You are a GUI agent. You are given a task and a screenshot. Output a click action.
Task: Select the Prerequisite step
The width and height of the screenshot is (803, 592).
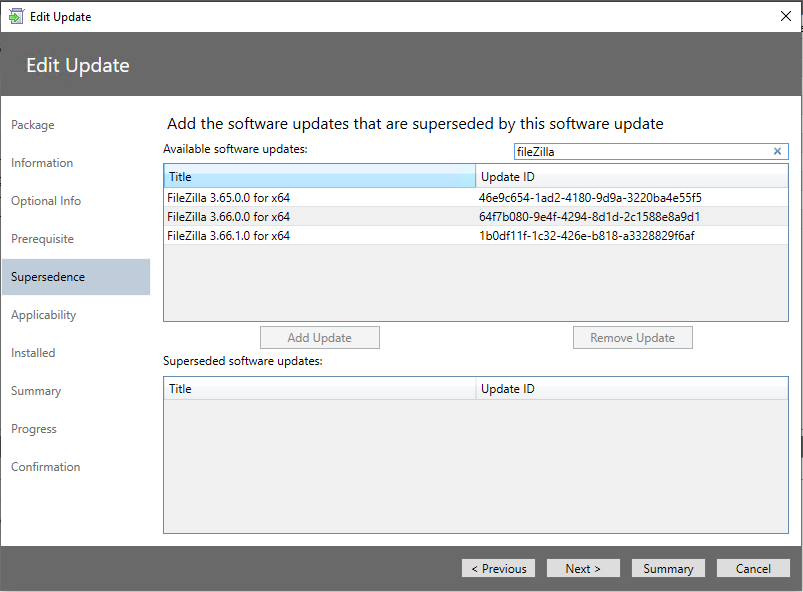pyautogui.click(x=43, y=239)
